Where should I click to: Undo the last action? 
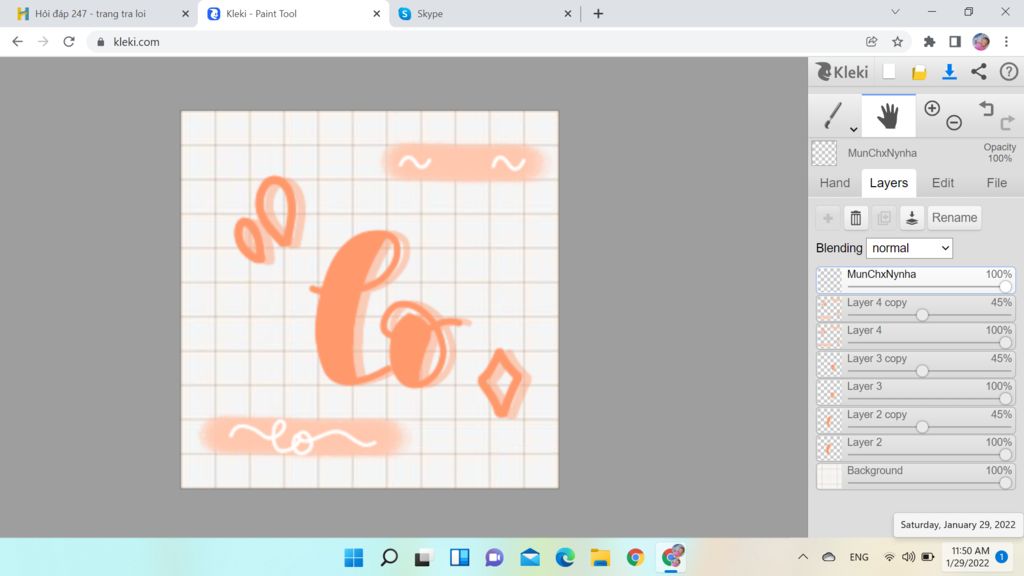[x=986, y=108]
